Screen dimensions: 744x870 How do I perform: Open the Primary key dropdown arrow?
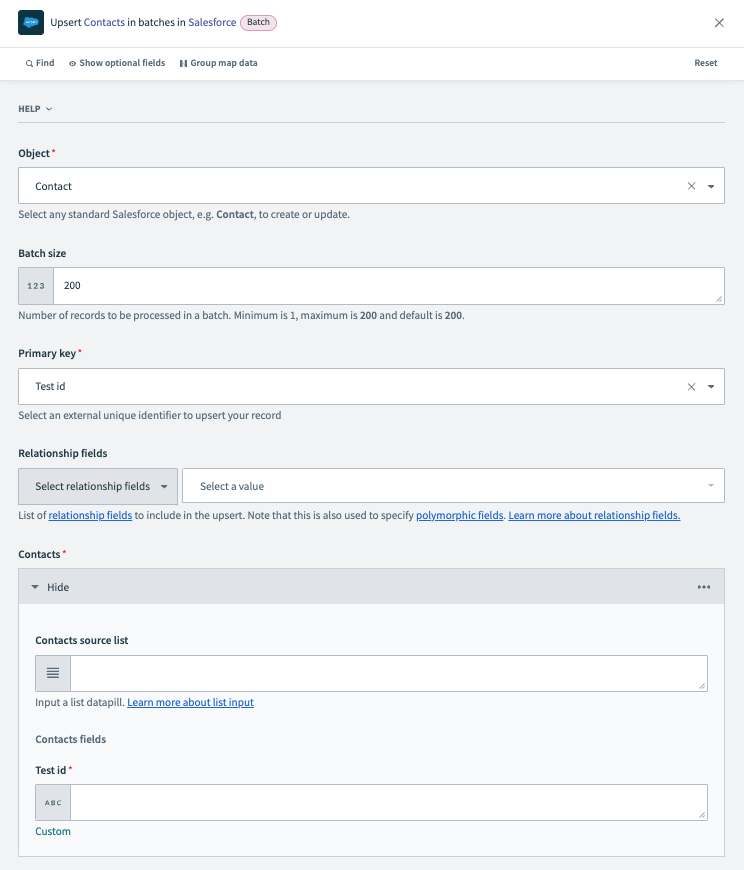coord(711,386)
